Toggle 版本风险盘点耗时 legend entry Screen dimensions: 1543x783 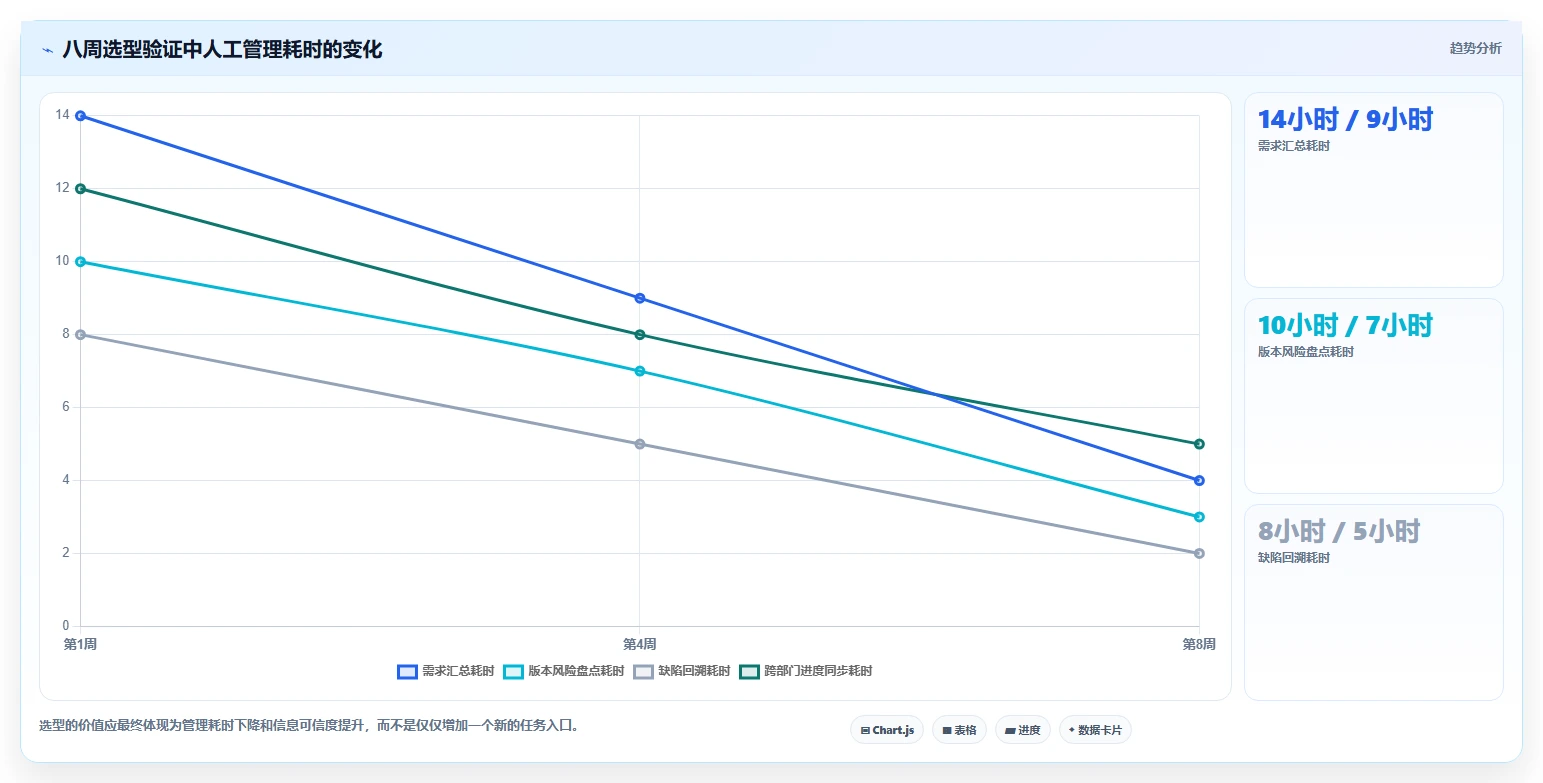[x=564, y=671]
